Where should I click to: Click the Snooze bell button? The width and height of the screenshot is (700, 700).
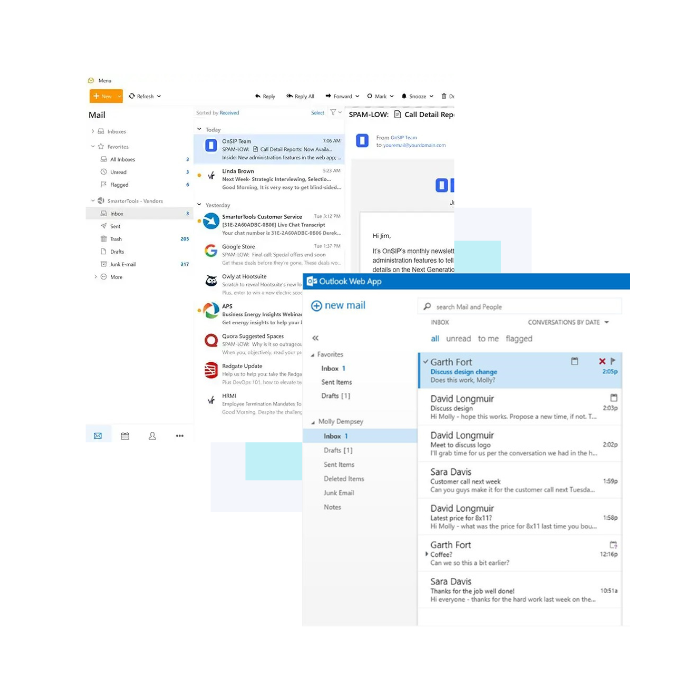click(x=414, y=96)
